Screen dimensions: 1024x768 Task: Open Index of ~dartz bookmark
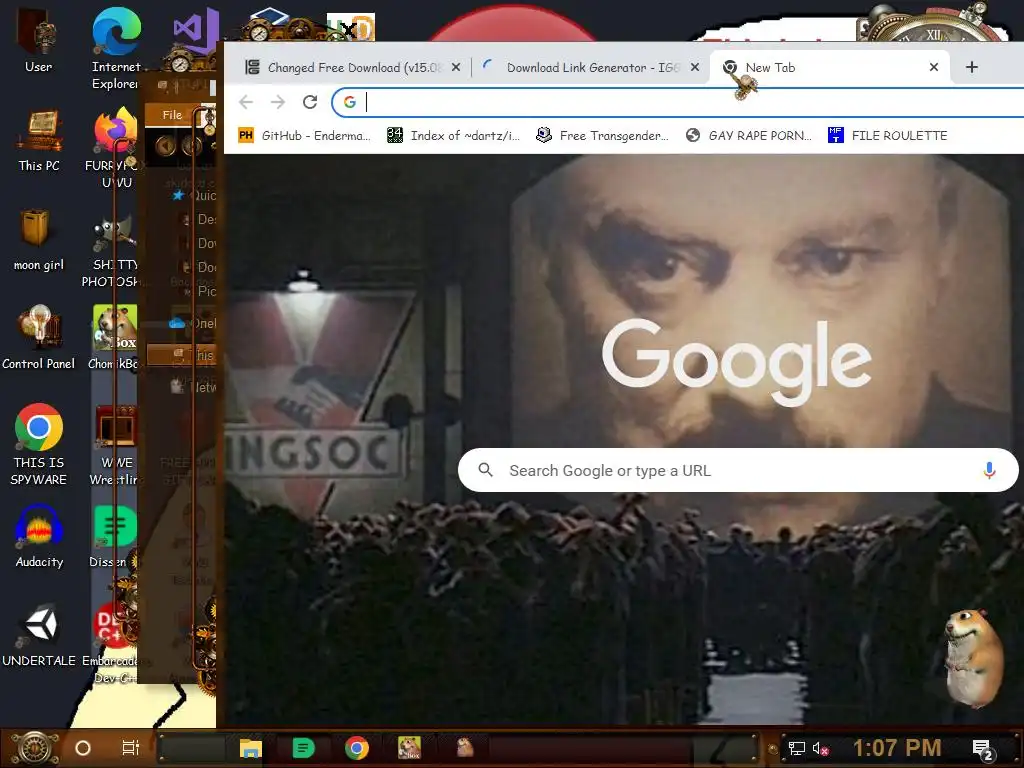click(x=453, y=135)
